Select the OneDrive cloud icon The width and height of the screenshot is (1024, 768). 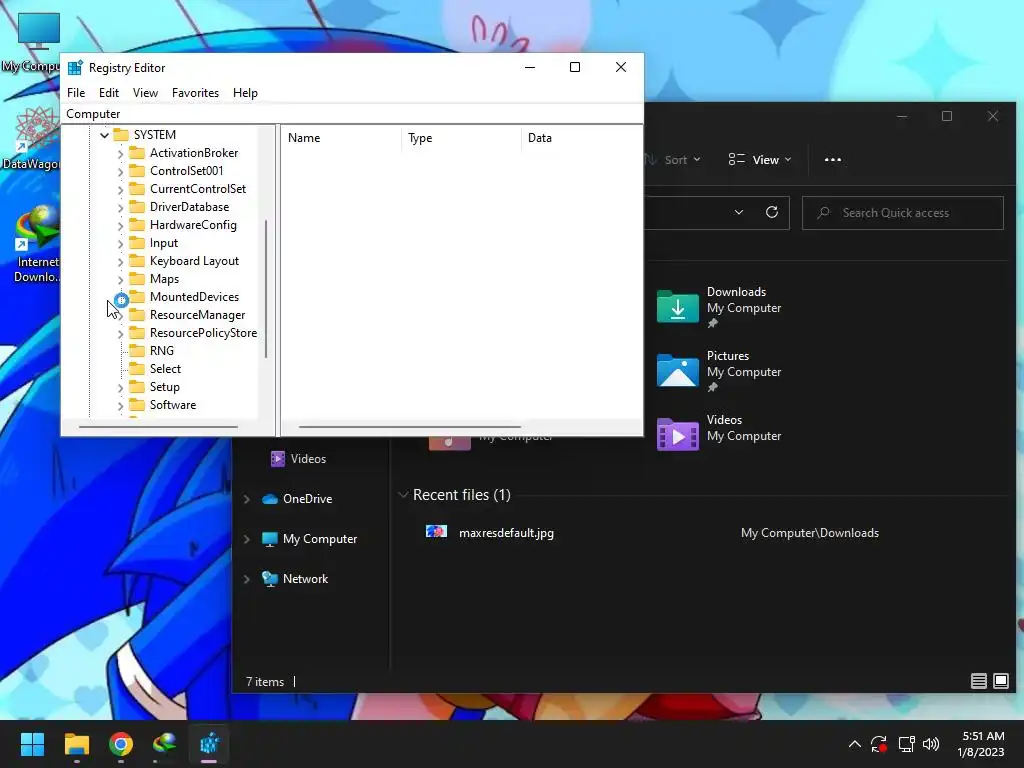(270, 499)
